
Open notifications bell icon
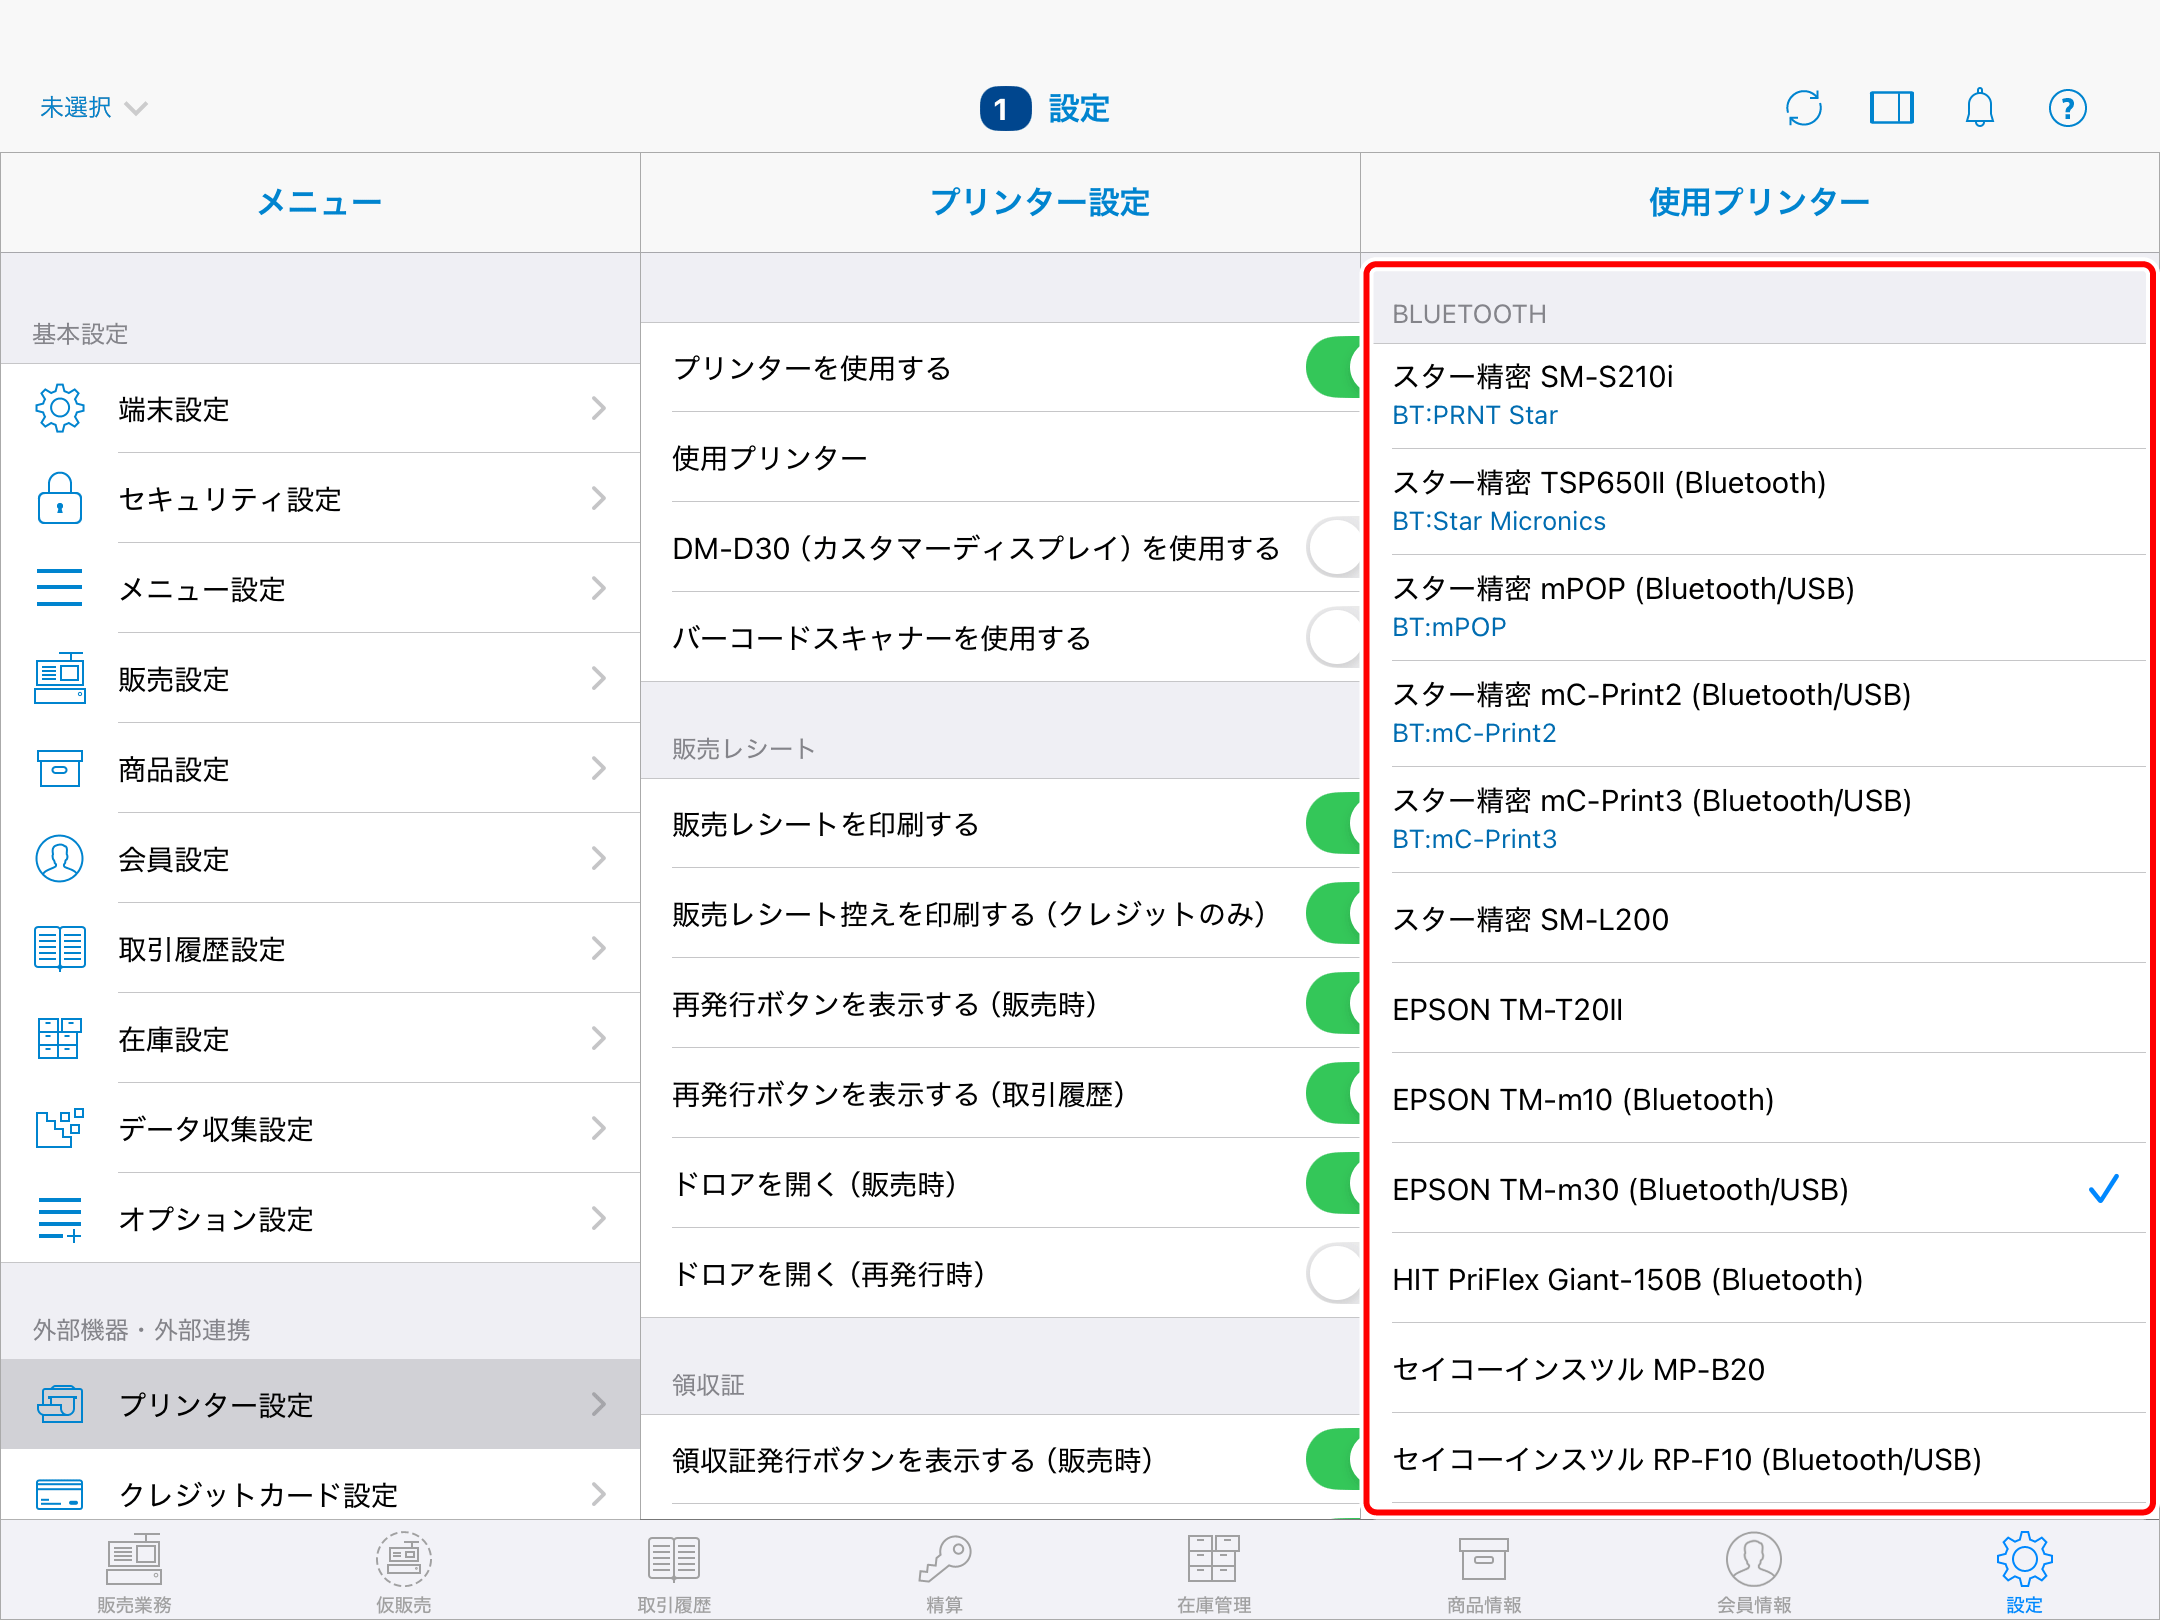[x=1980, y=108]
